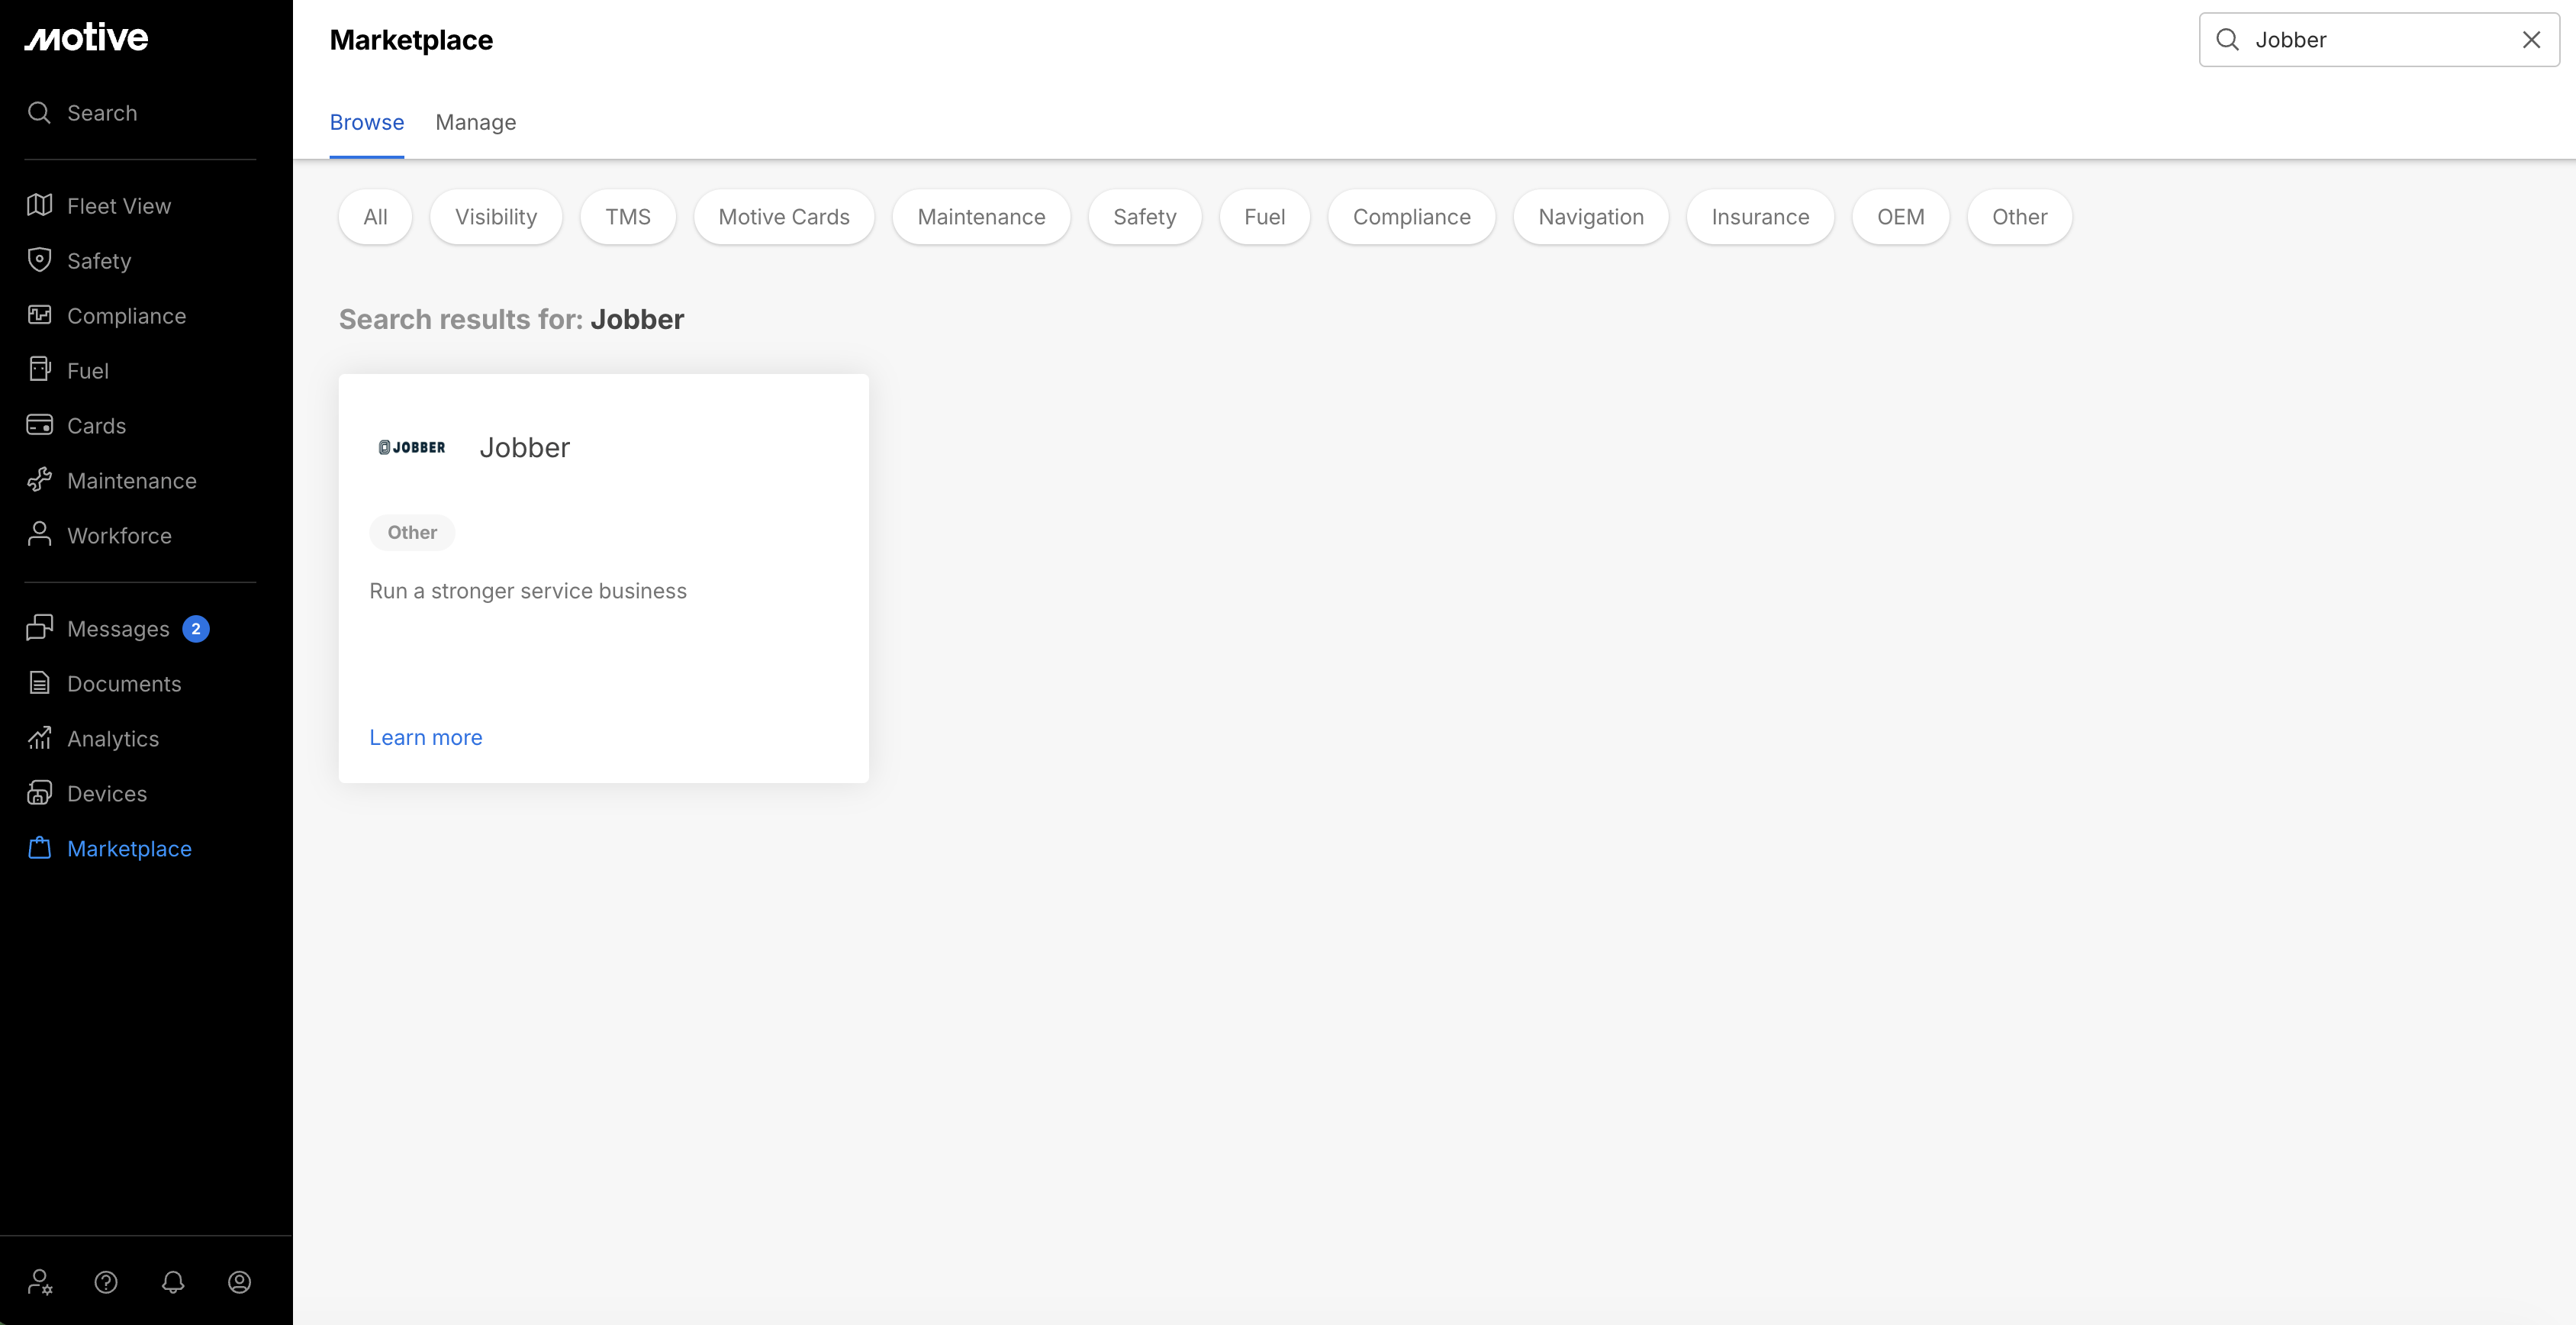Click the magnifier icon in Marketplace search box
The image size is (2576, 1325).
click(2227, 39)
